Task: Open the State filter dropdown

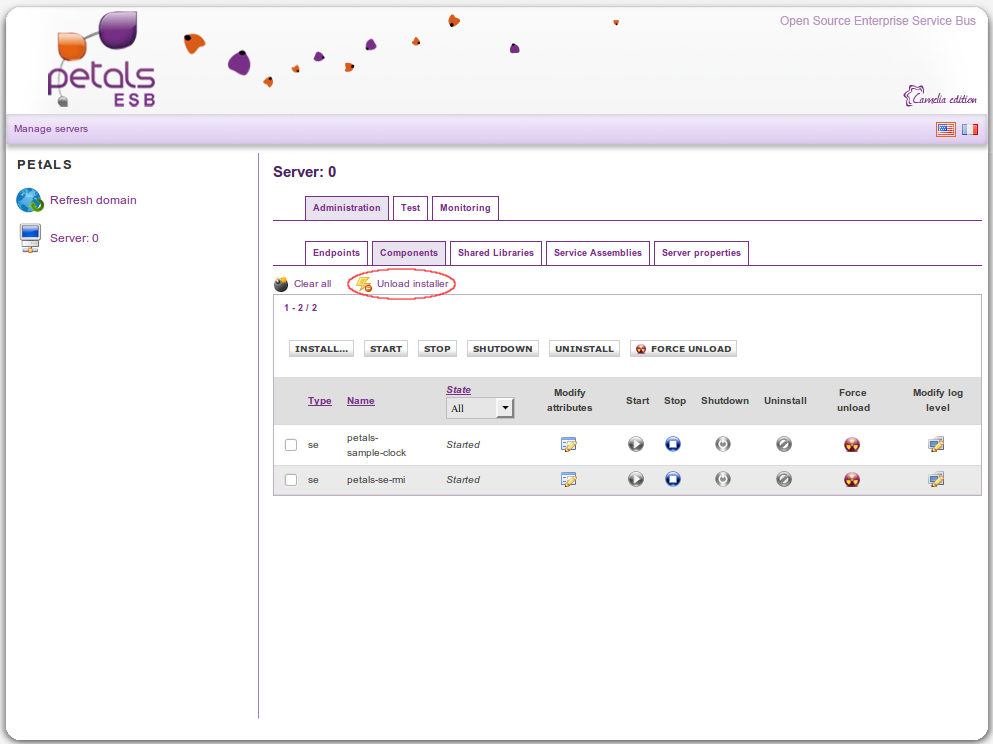Action: [x=479, y=408]
